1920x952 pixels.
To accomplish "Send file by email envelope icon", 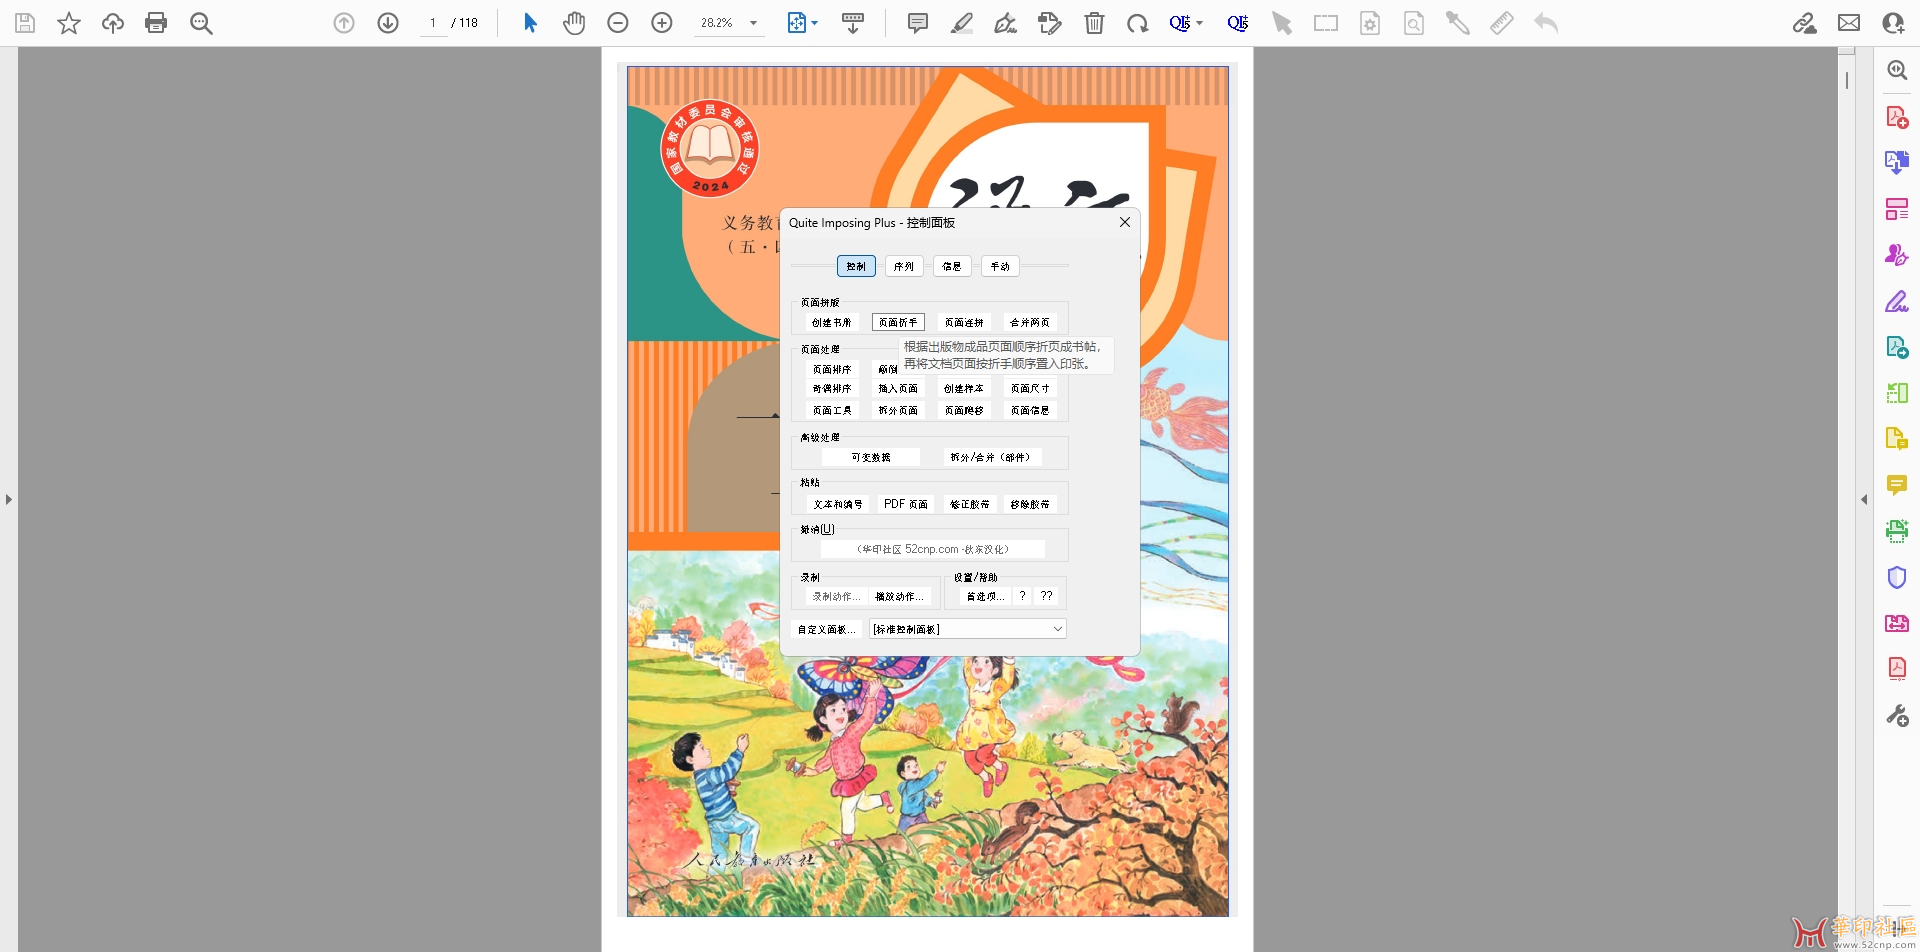I will (1849, 23).
